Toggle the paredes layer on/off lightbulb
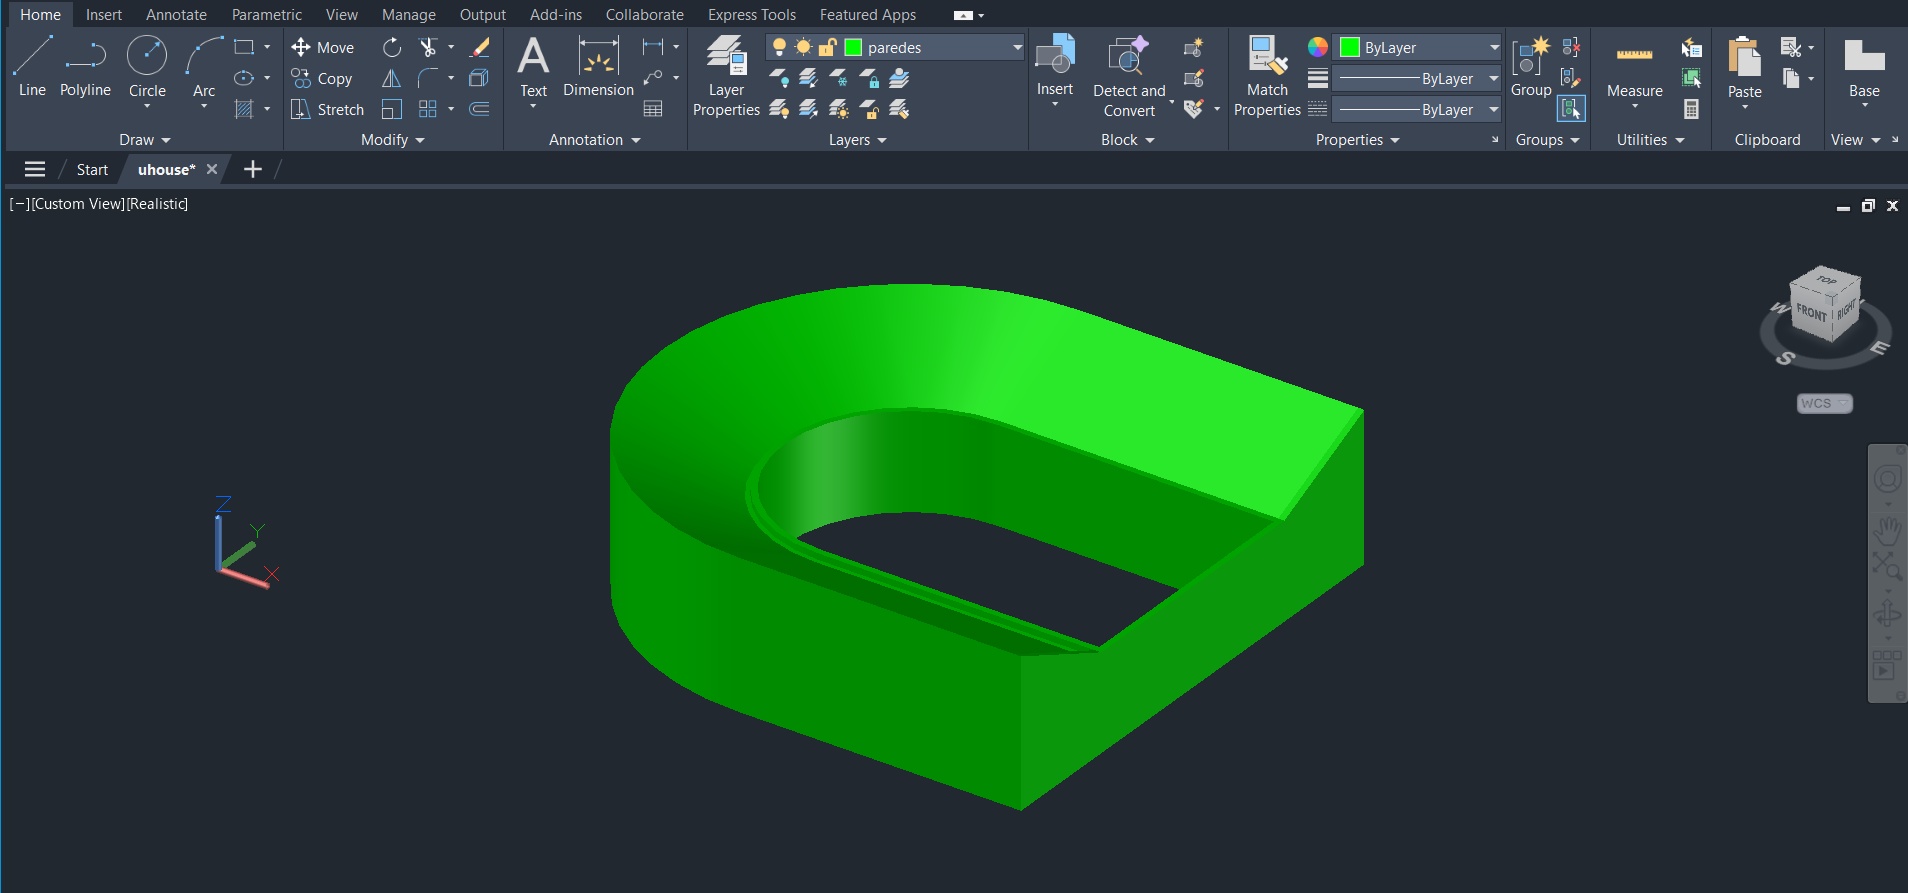The width and height of the screenshot is (1908, 893). [779, 47]
